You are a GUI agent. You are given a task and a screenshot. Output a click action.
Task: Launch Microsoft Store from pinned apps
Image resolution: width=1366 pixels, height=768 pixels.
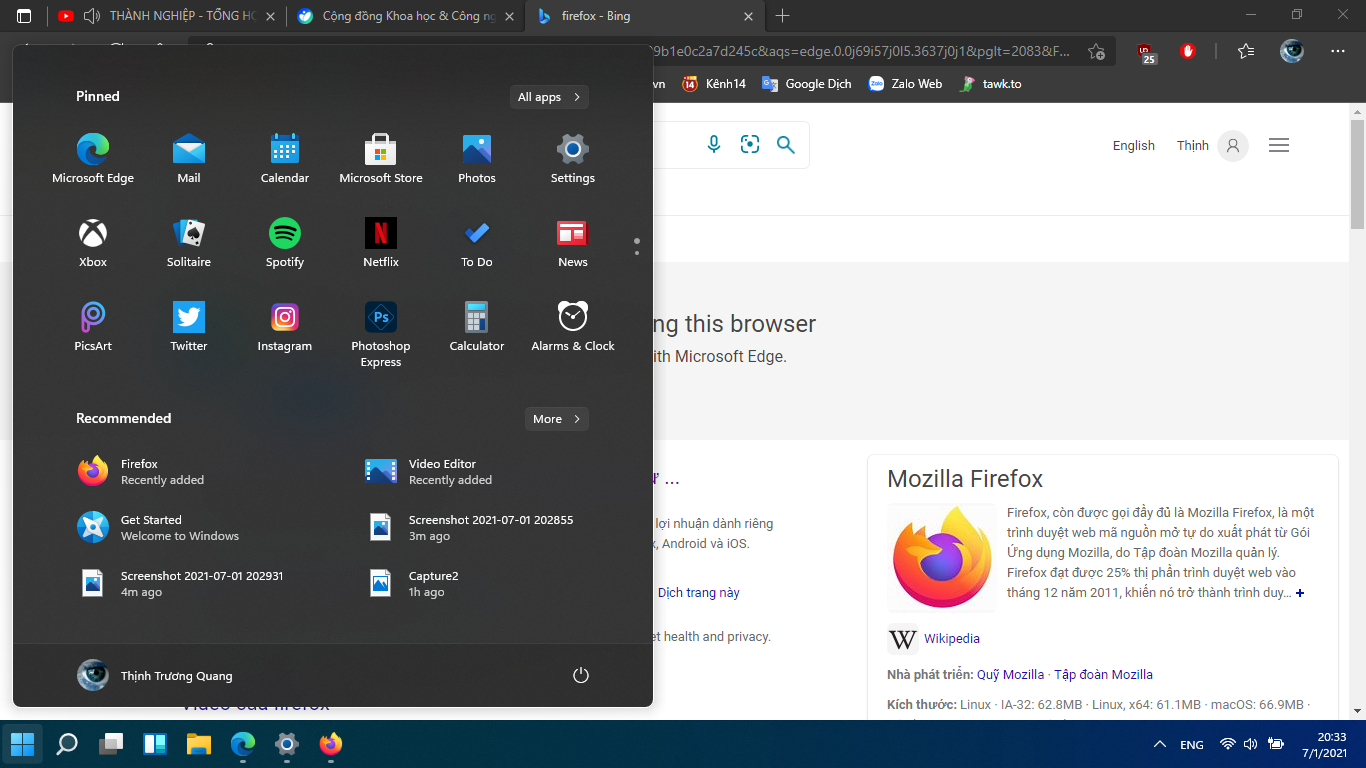pyautogui.click(x=381, y=159)
